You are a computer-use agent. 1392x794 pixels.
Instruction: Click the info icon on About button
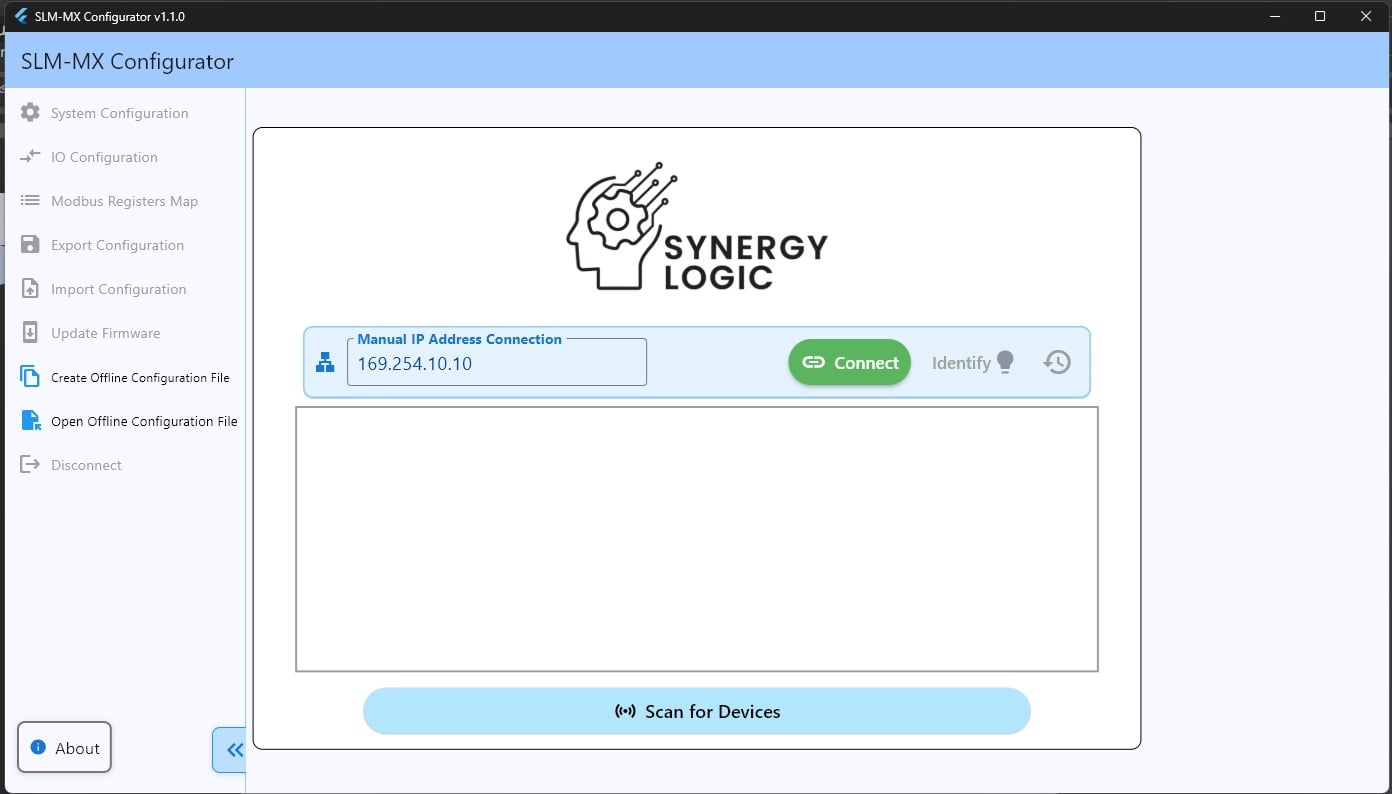point(38,747)
